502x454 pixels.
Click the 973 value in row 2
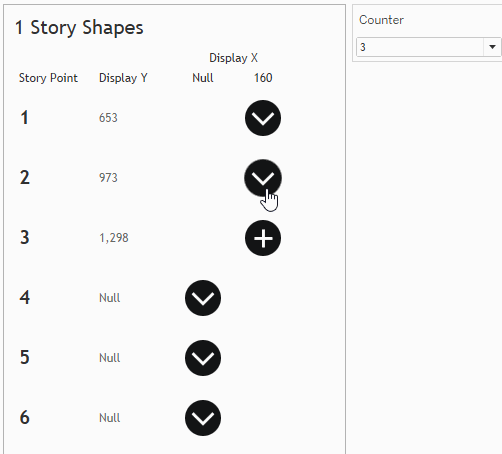coord(108,178)
